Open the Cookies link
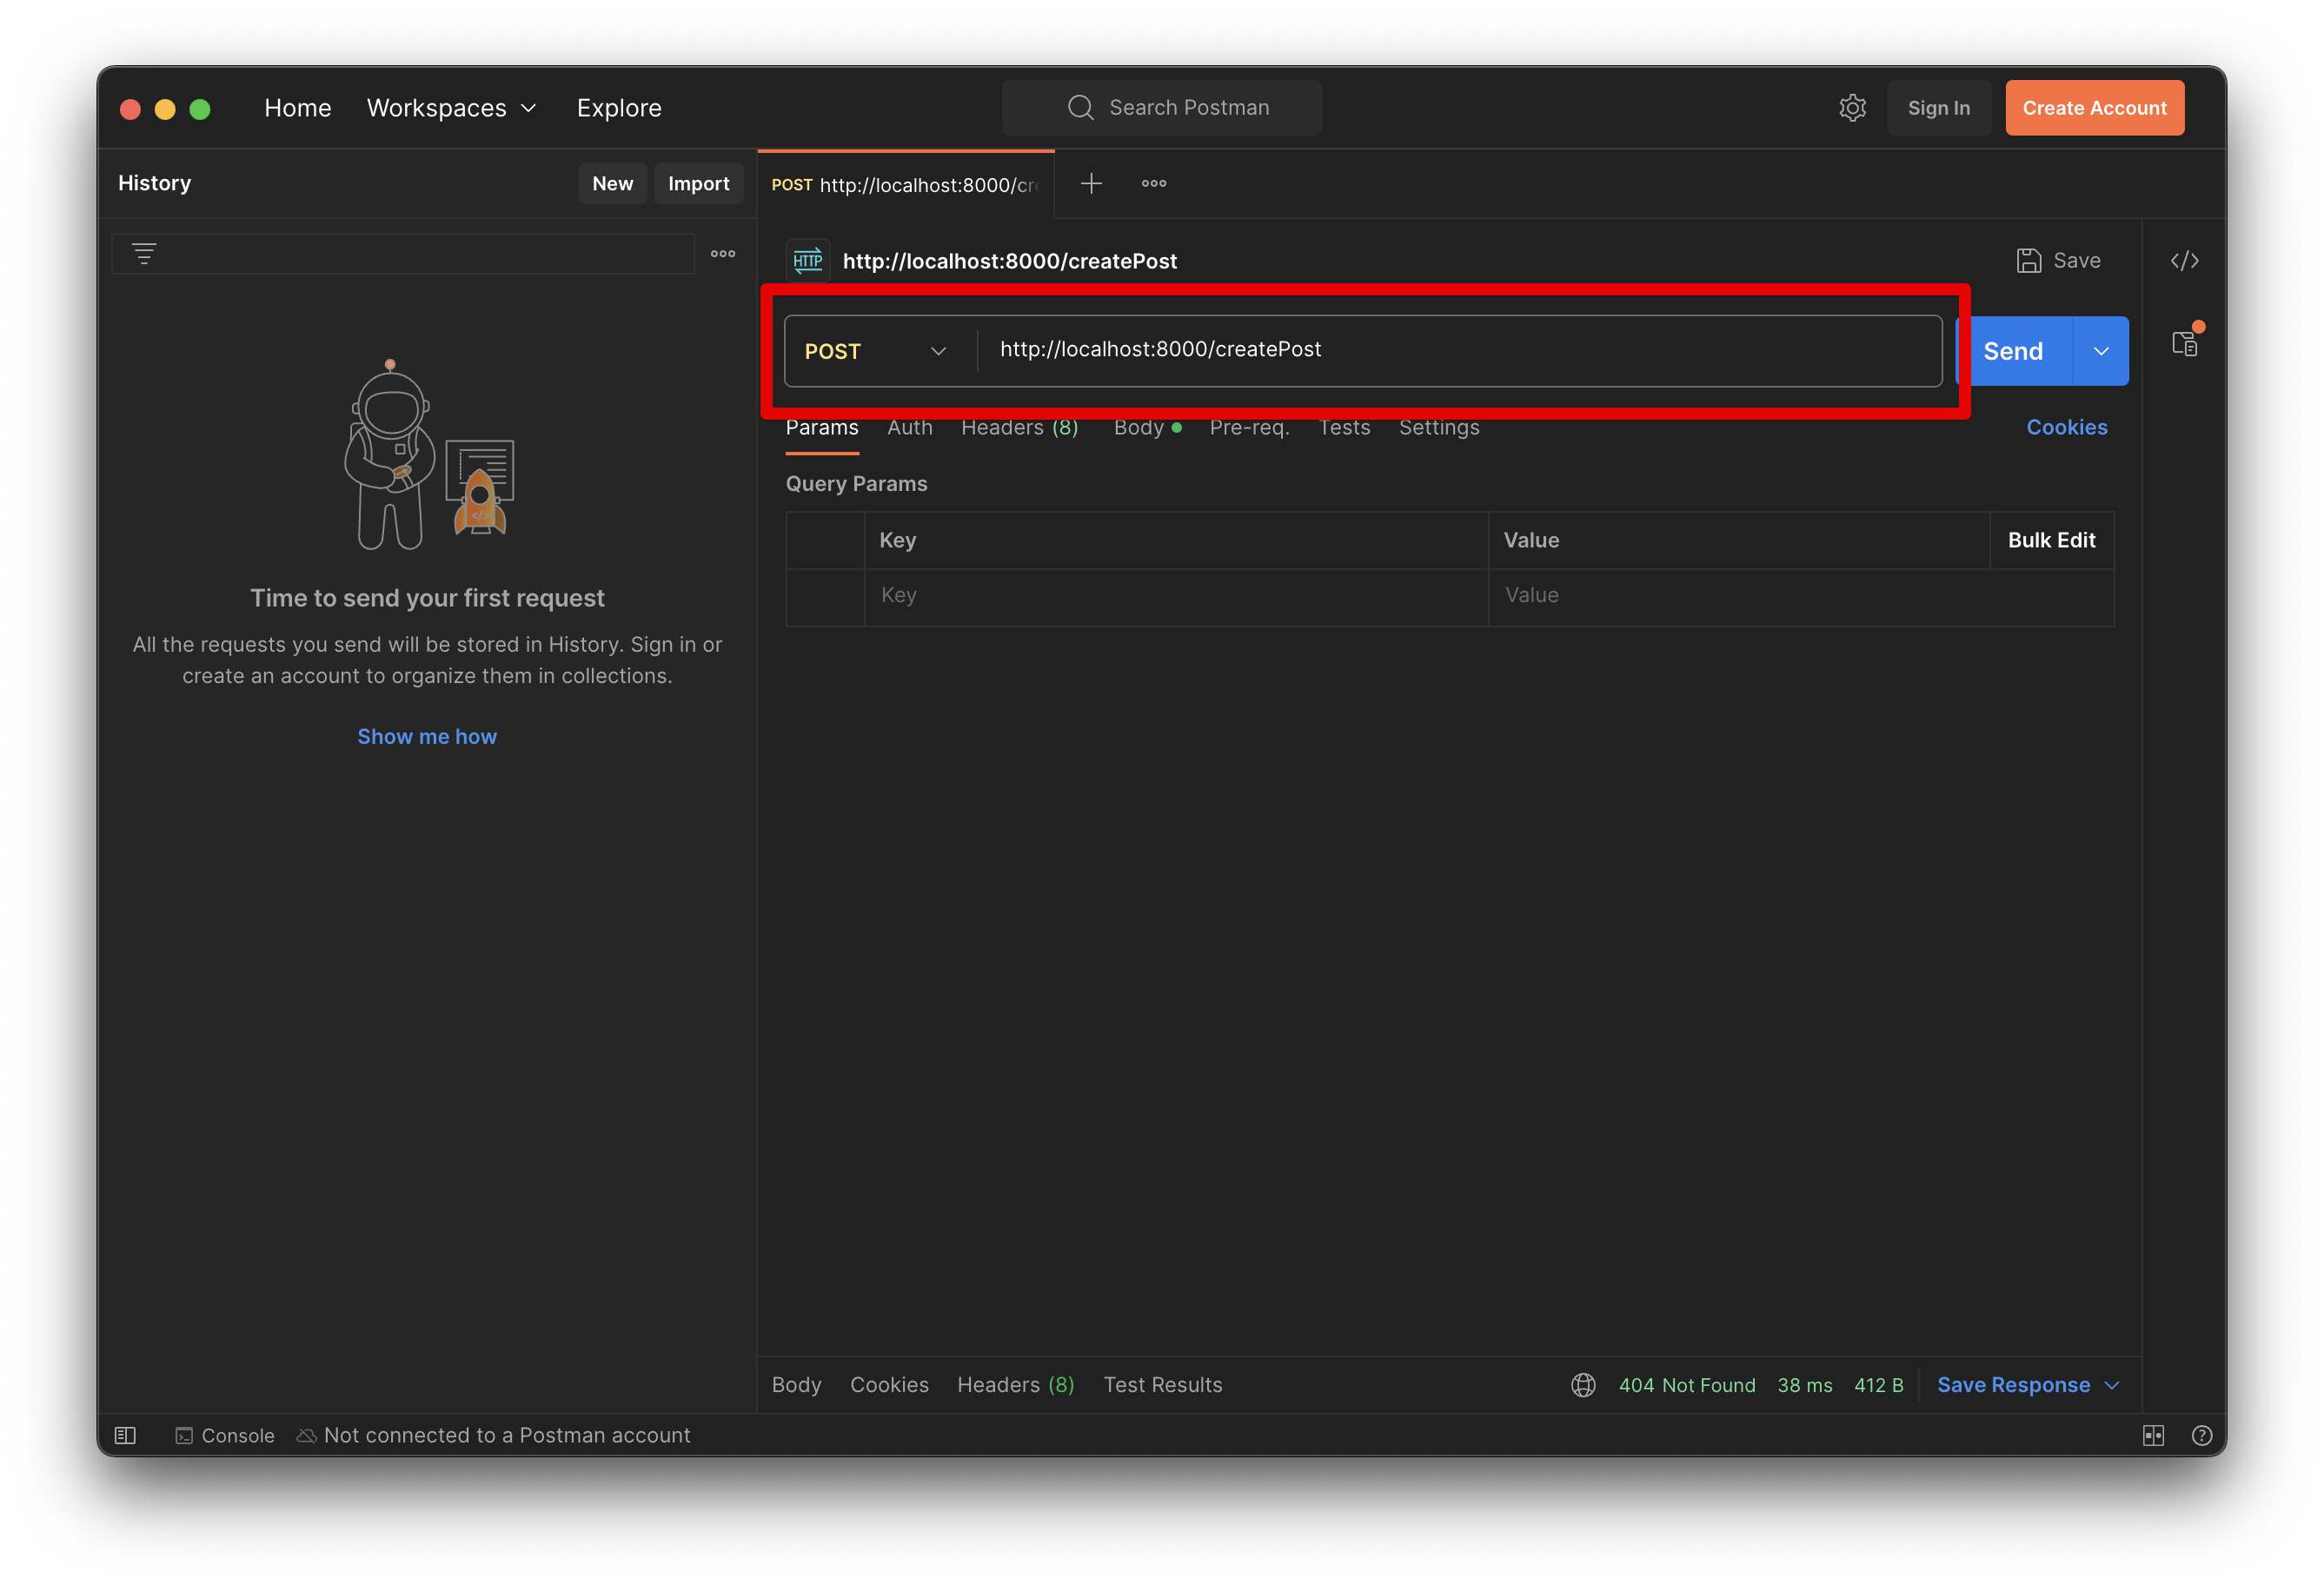The height and width of the screenshot is (1585, 2324). pyautogui.click(x=2067, y=428)
